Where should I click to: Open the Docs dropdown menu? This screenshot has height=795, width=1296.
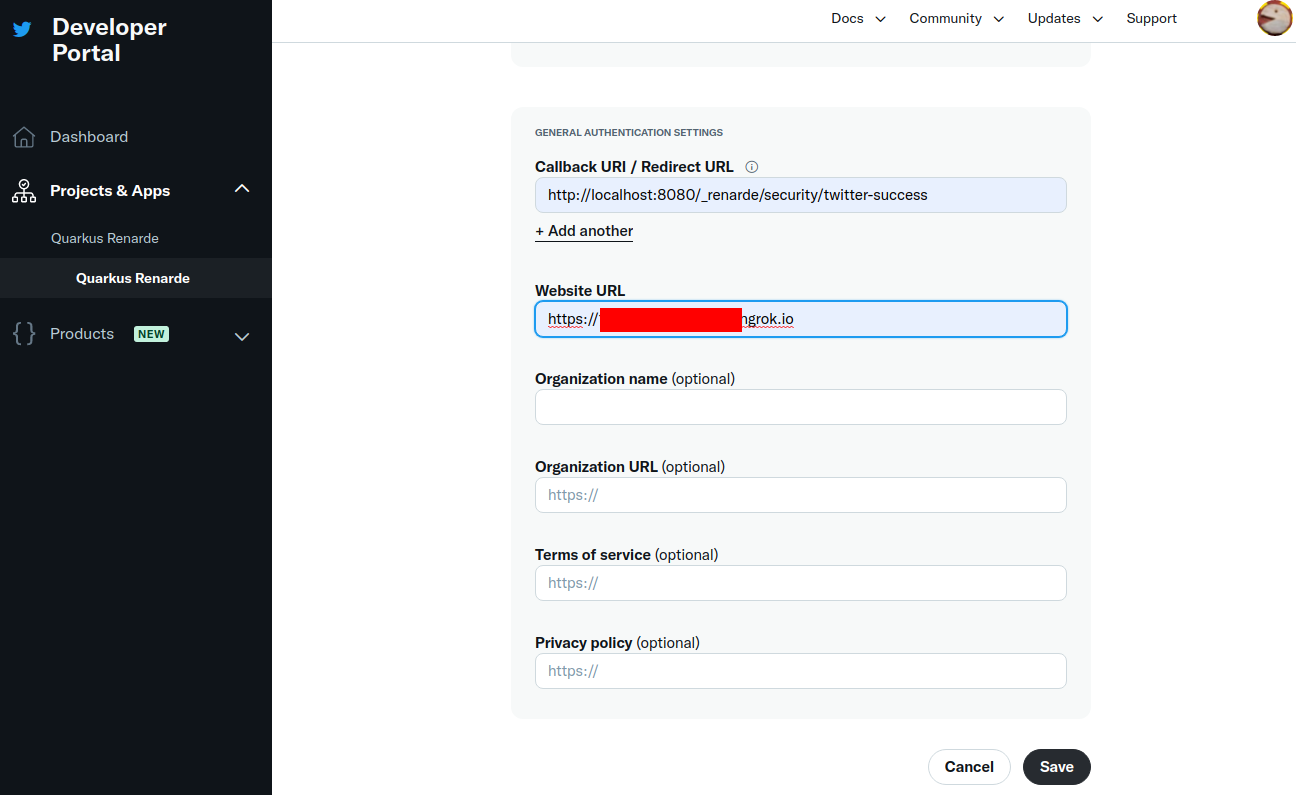tap(858, 19)
